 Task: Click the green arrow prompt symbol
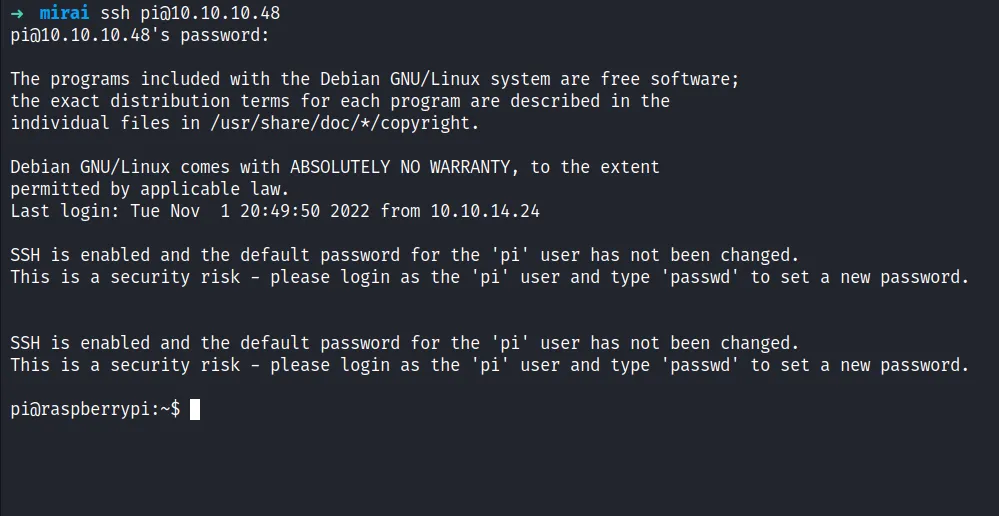pos(17,14)
